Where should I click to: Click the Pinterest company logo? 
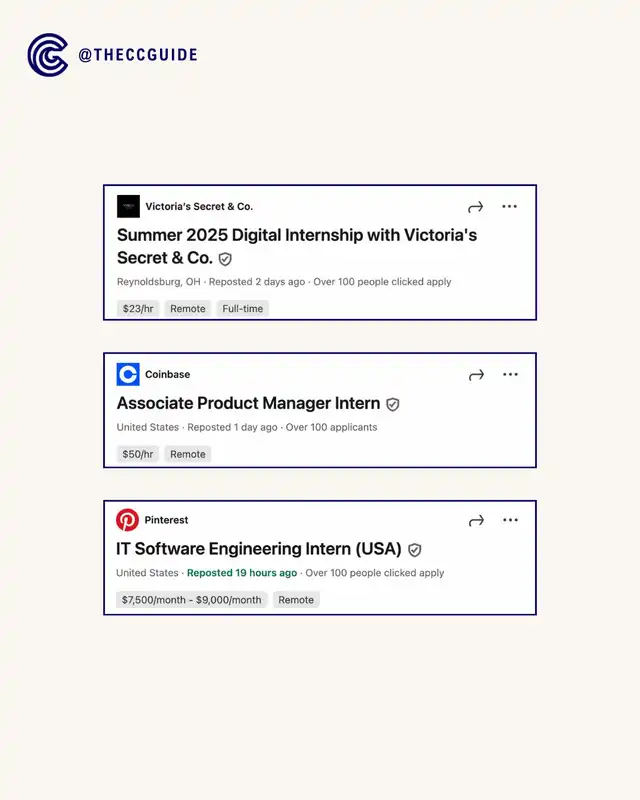[127, 520]
